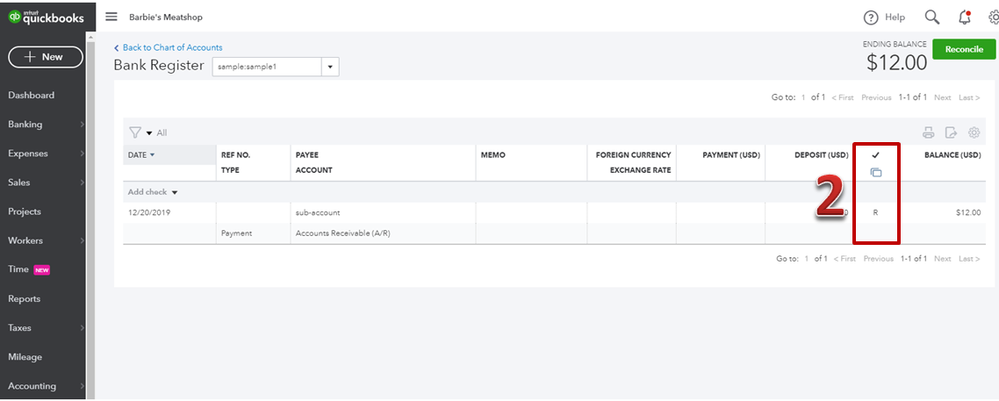Click the top pagination First link
Image resolution: width=999 pixels, height=401 pixels.
pos(843,98)
